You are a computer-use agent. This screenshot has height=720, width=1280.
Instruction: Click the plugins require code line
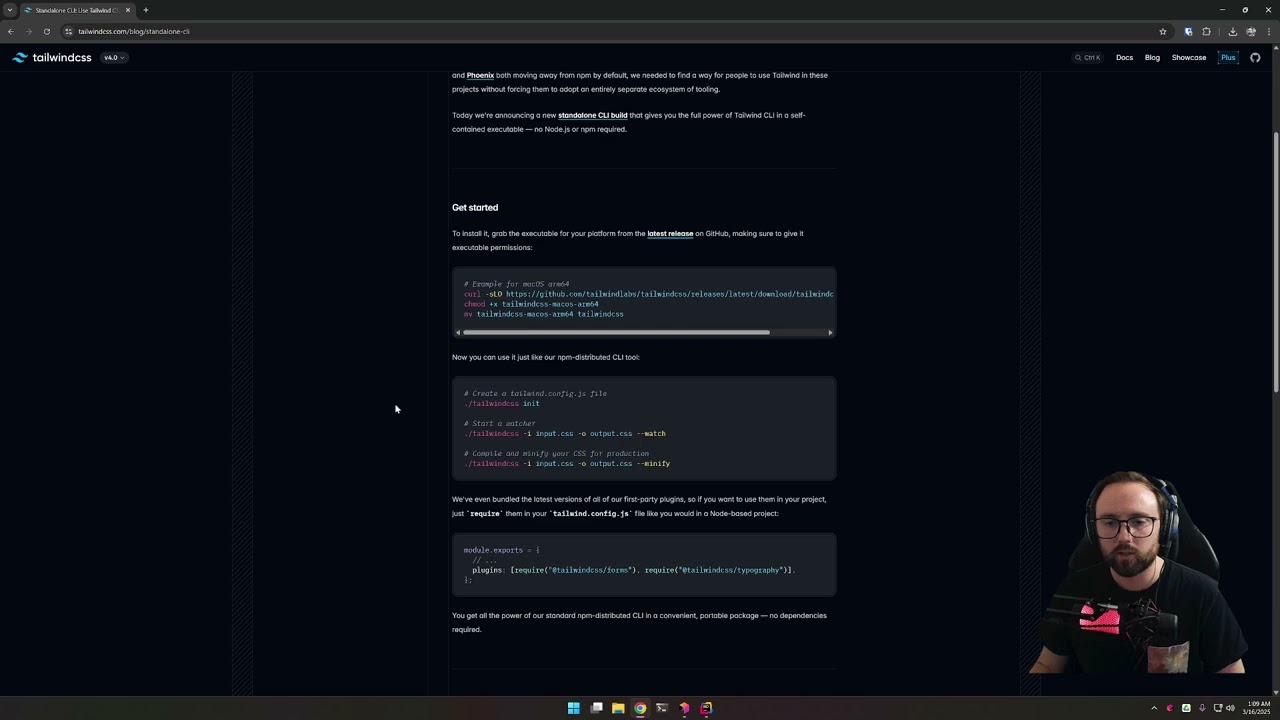click(633, 570)
